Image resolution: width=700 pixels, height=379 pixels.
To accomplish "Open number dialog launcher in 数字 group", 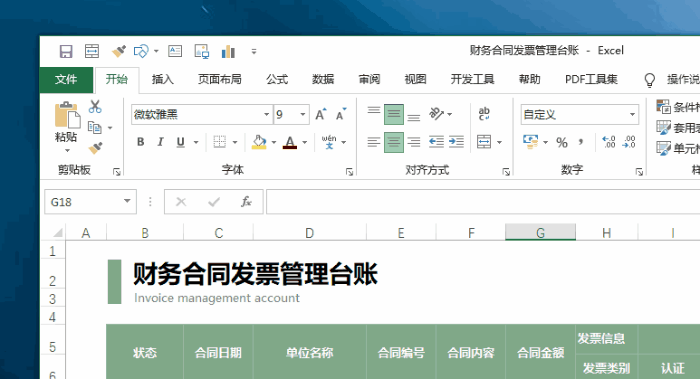I will point(639,172).
